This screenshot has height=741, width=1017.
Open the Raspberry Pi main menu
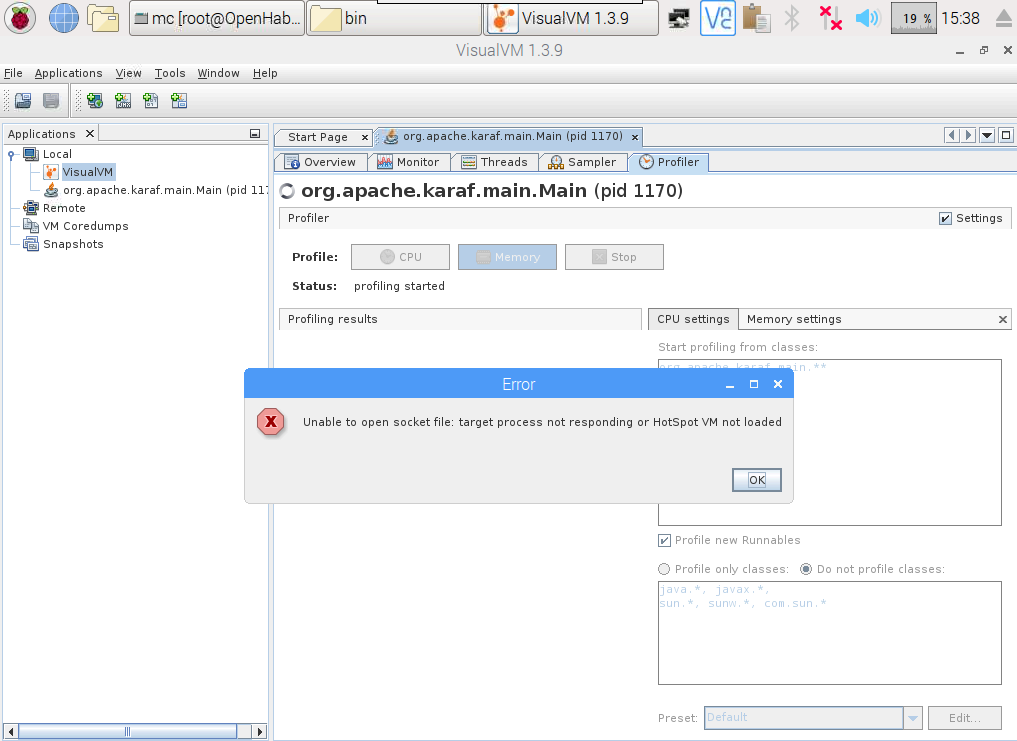20,18
